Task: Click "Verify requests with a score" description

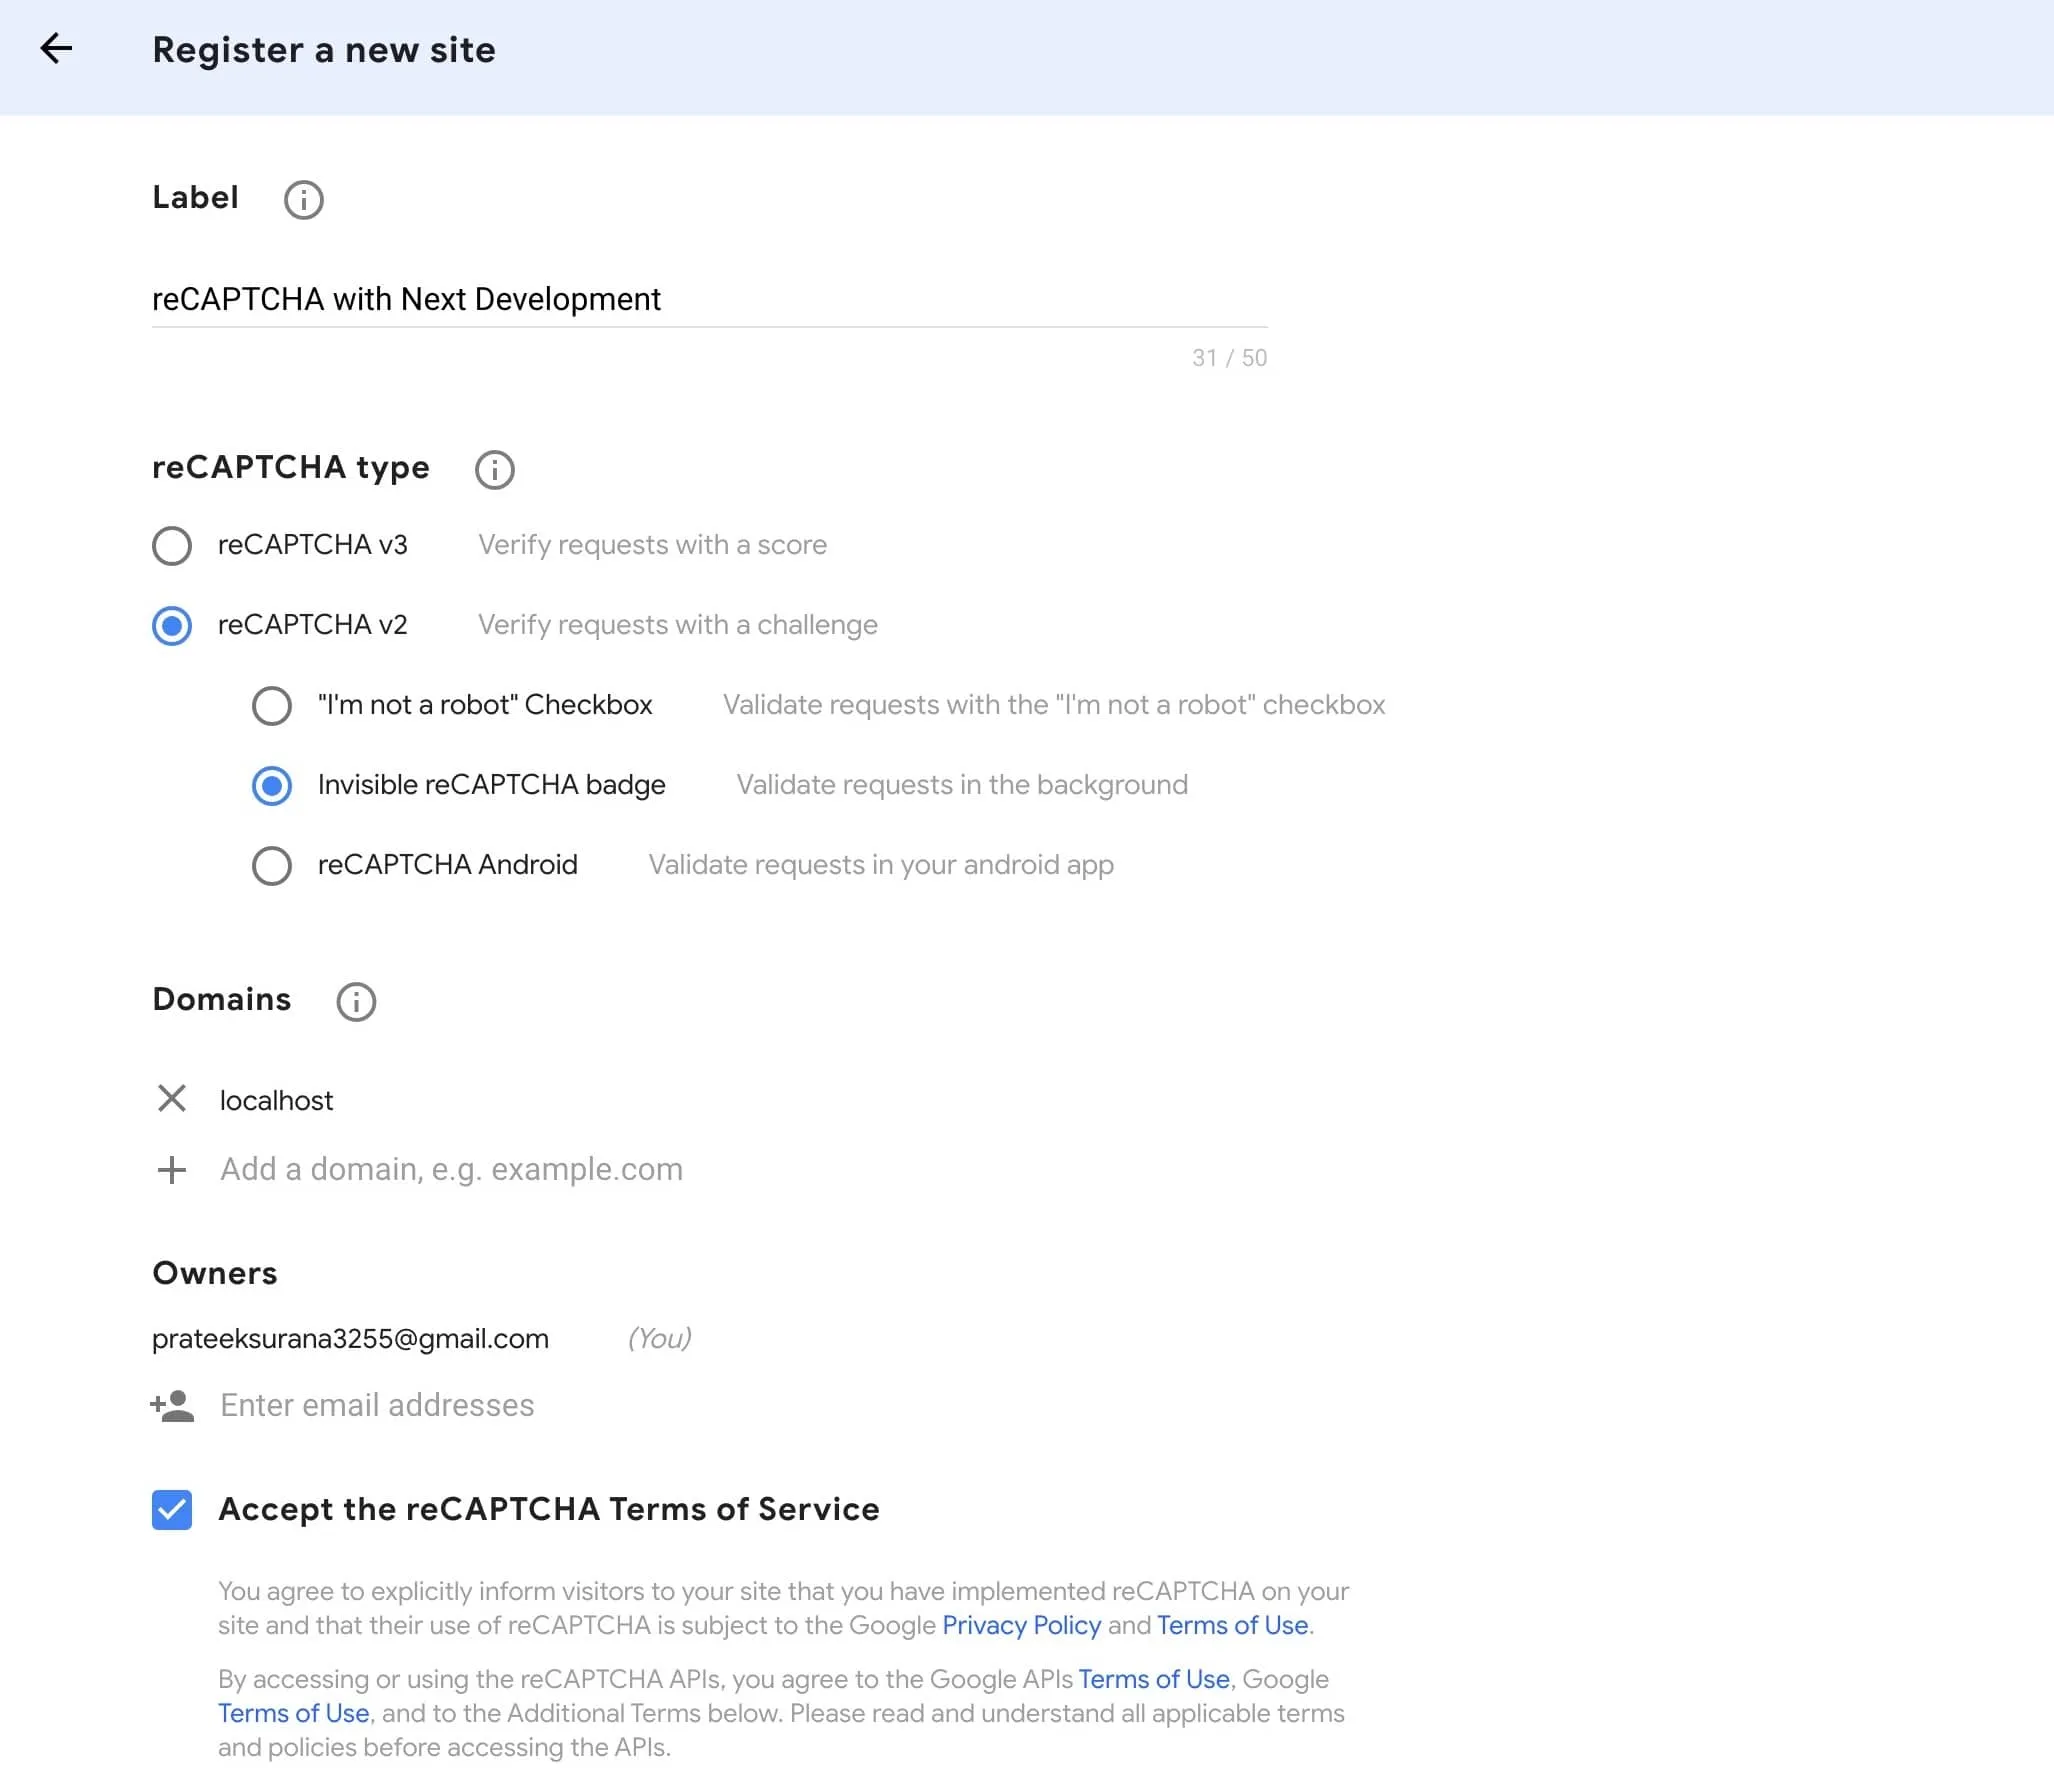Action: 652,545
